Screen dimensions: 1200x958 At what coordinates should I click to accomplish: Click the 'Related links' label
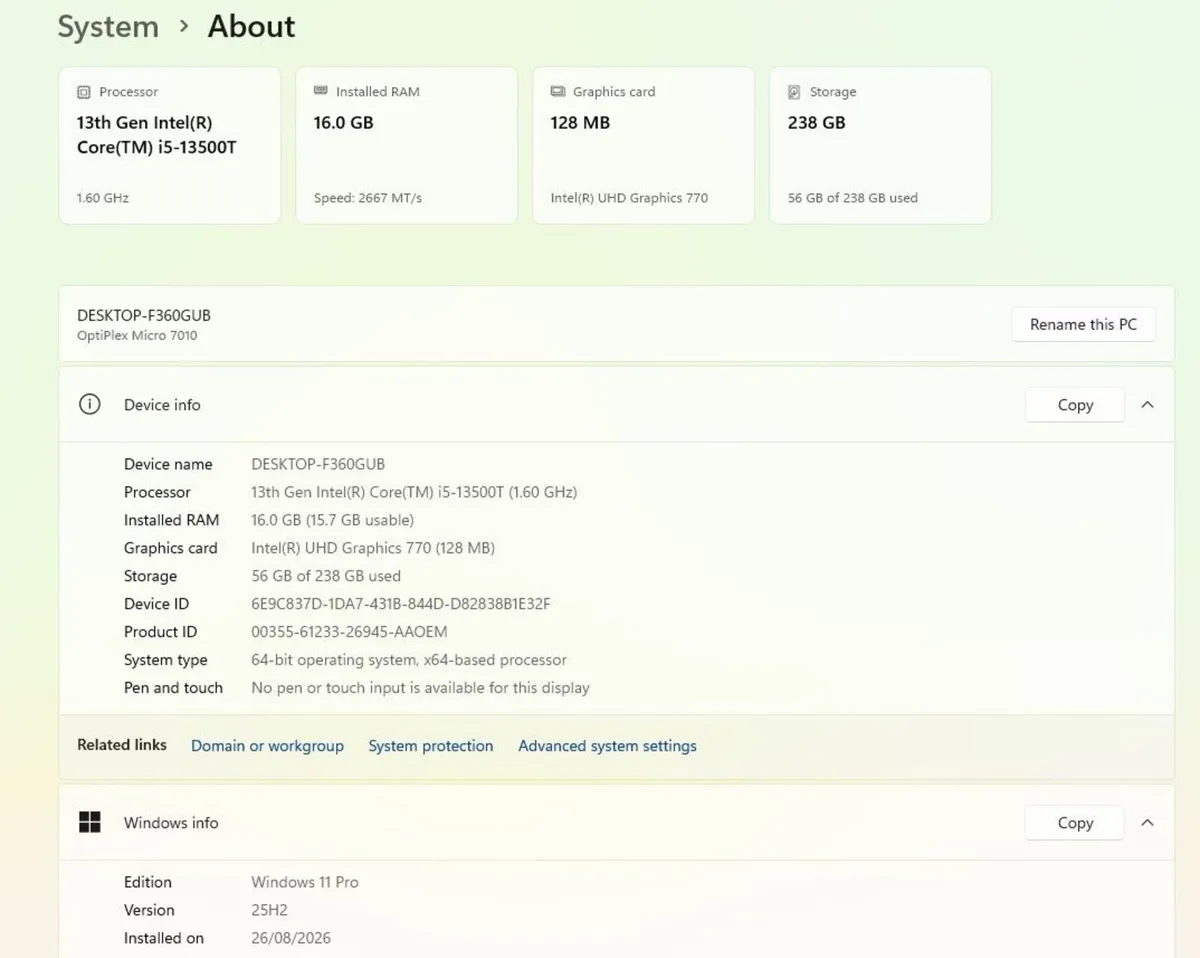122,745
